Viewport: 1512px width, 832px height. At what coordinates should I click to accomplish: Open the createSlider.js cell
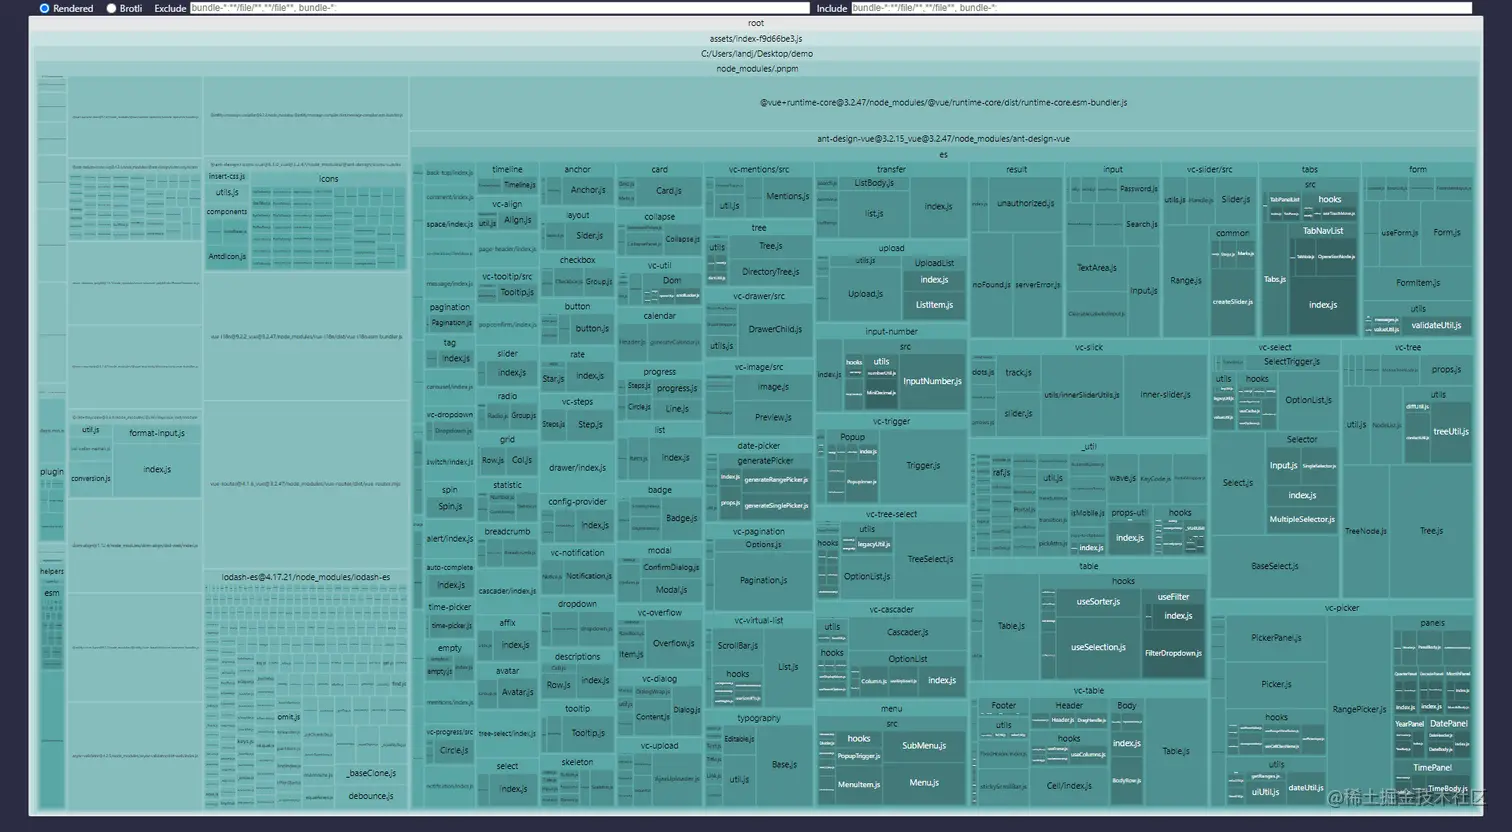(x=1232, y=302)
